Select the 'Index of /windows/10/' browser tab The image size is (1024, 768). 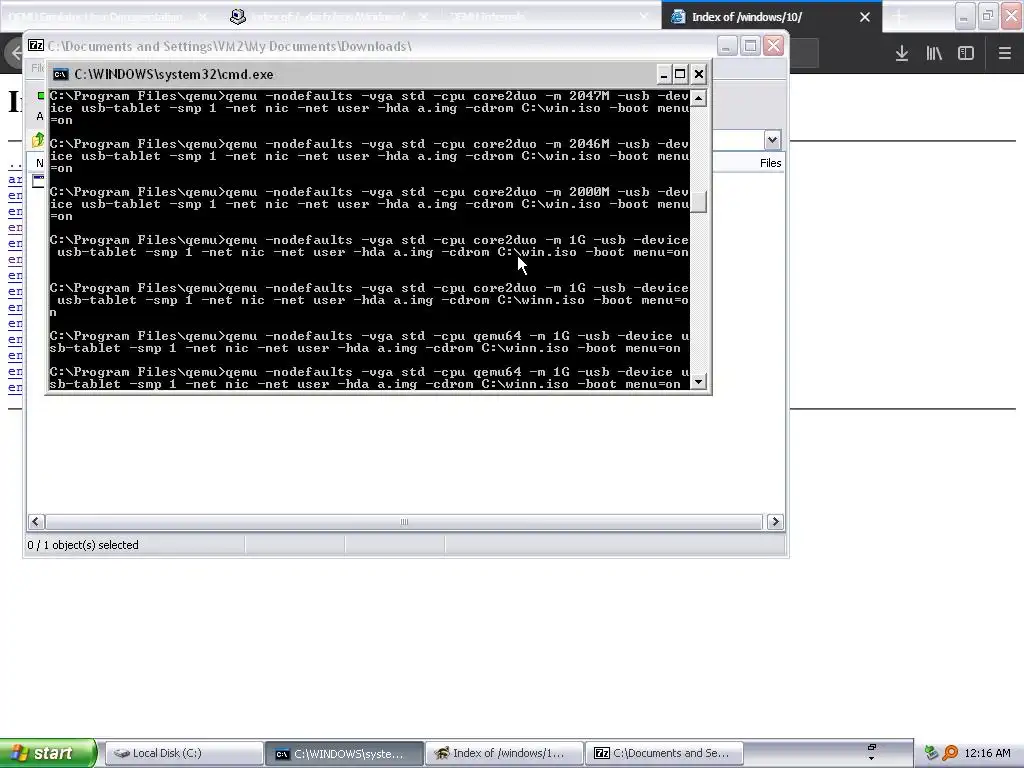(x=772, y=17)
